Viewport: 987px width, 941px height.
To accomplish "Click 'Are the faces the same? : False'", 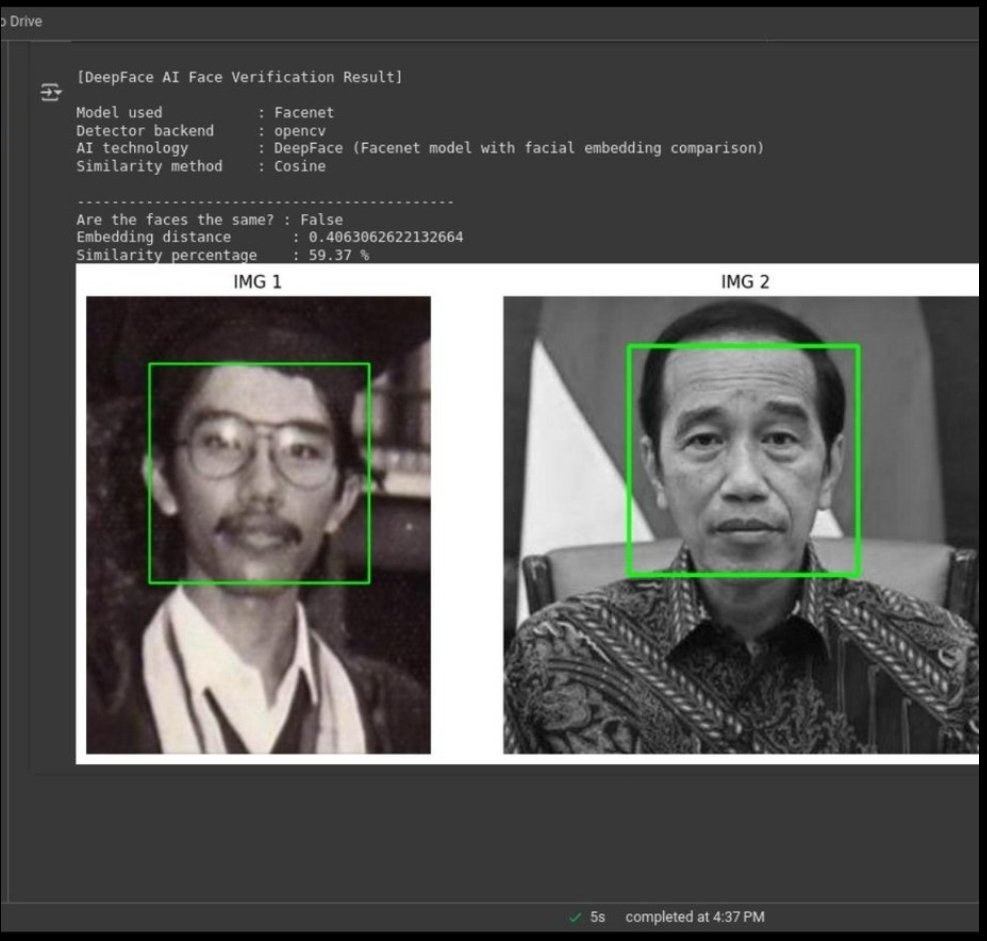I will coord(210,220).
